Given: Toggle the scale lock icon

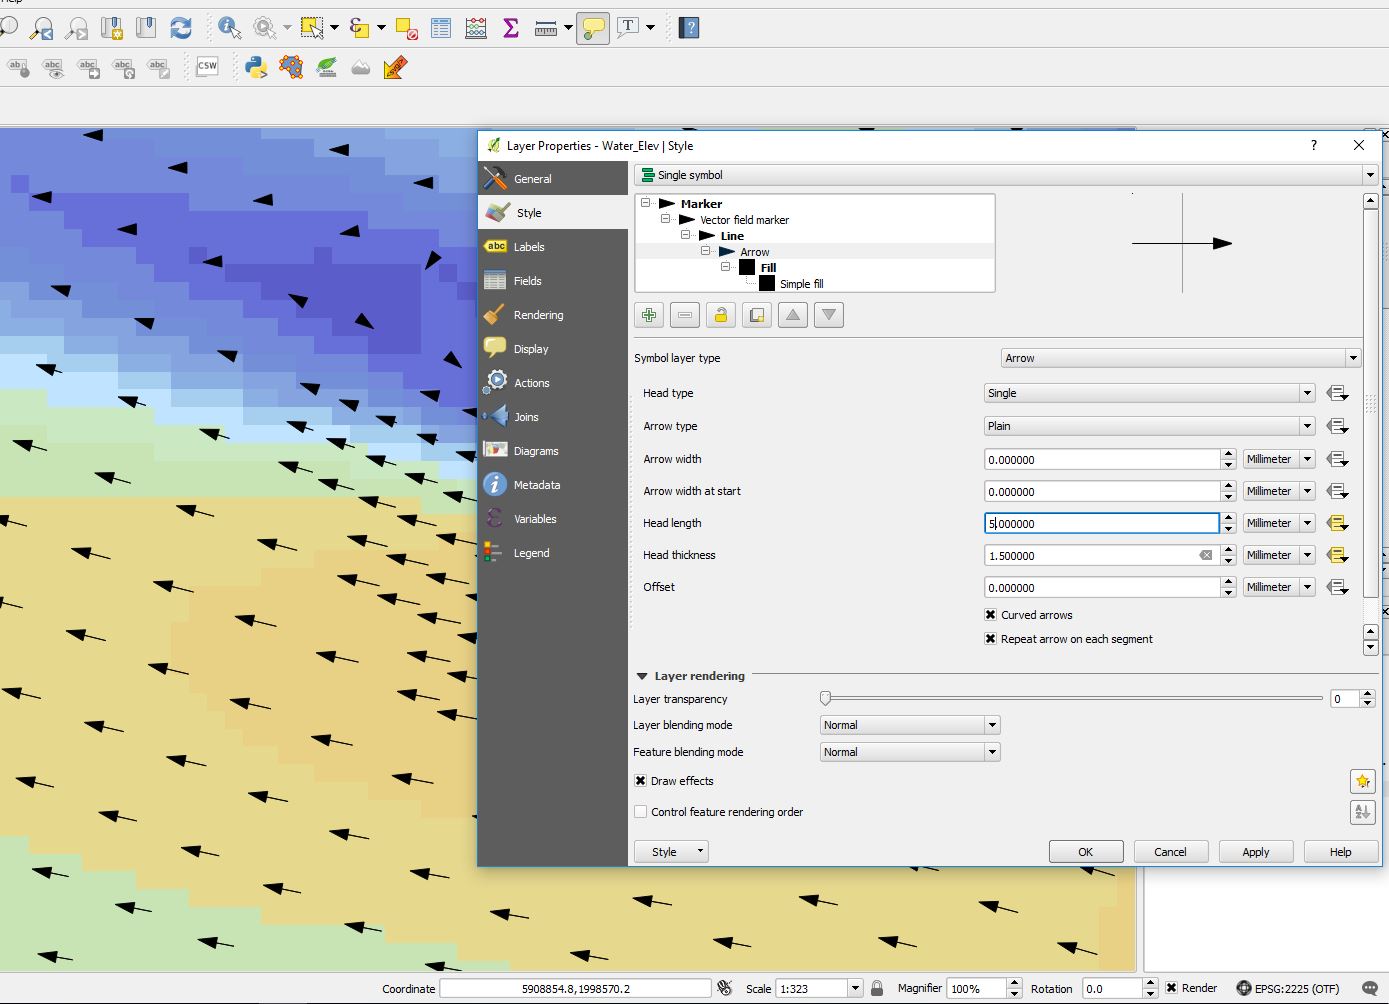Looking at the screenshot, I should point(877,988).
